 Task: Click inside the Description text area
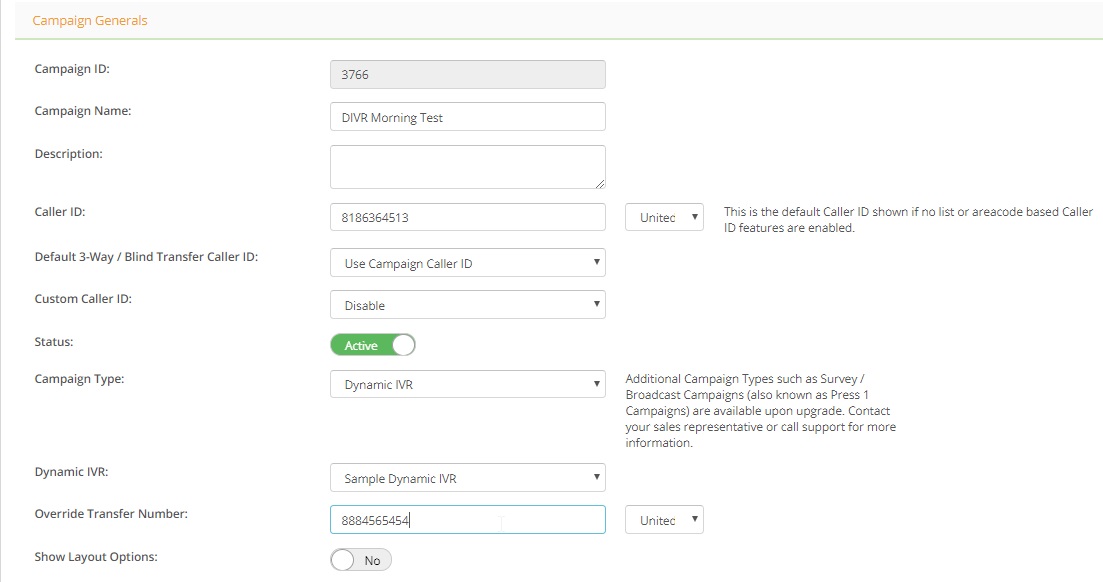pos(467,166)
